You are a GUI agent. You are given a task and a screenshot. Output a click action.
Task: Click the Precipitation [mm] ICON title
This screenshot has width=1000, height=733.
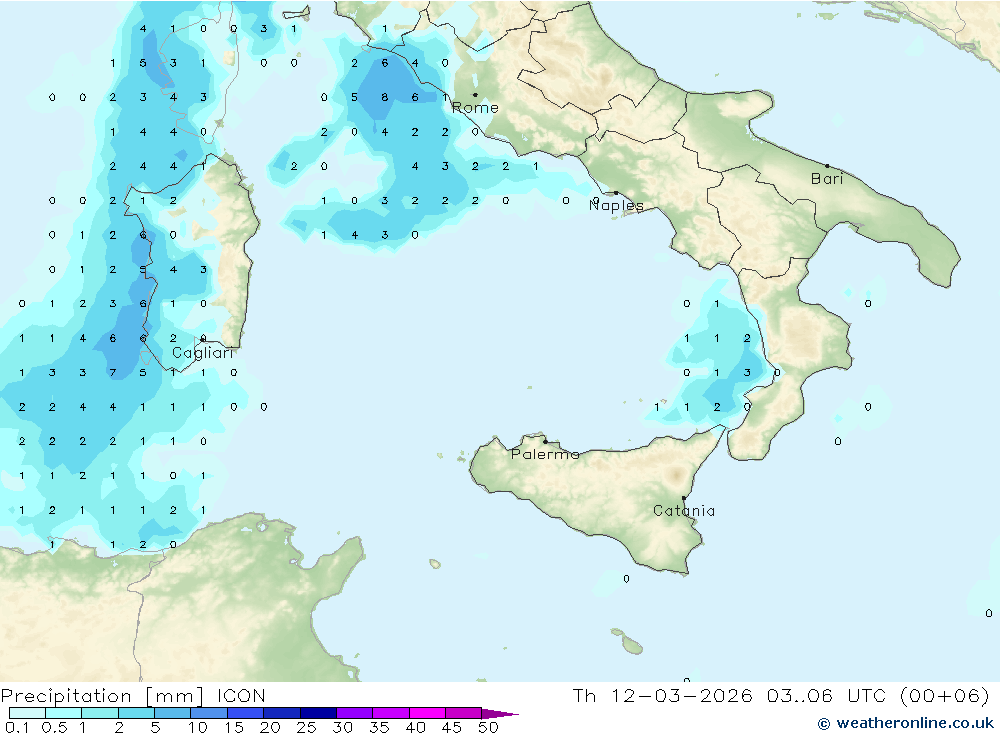pyautogui.click(x=133, y=695)
